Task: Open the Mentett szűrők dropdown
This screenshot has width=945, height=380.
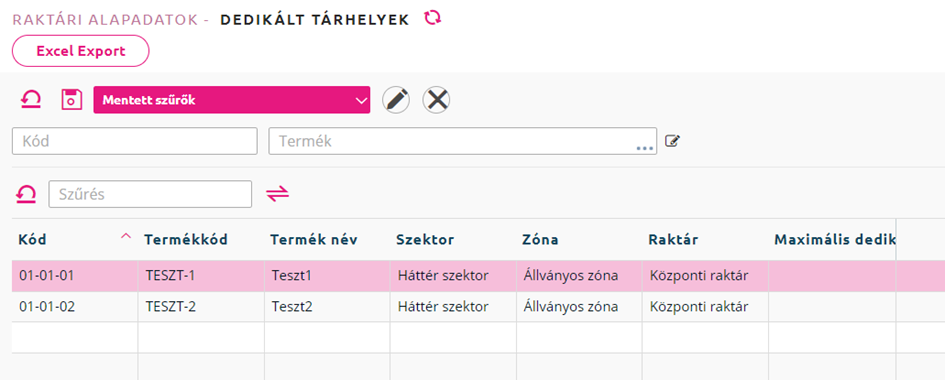Action: [x=231, y=100]
